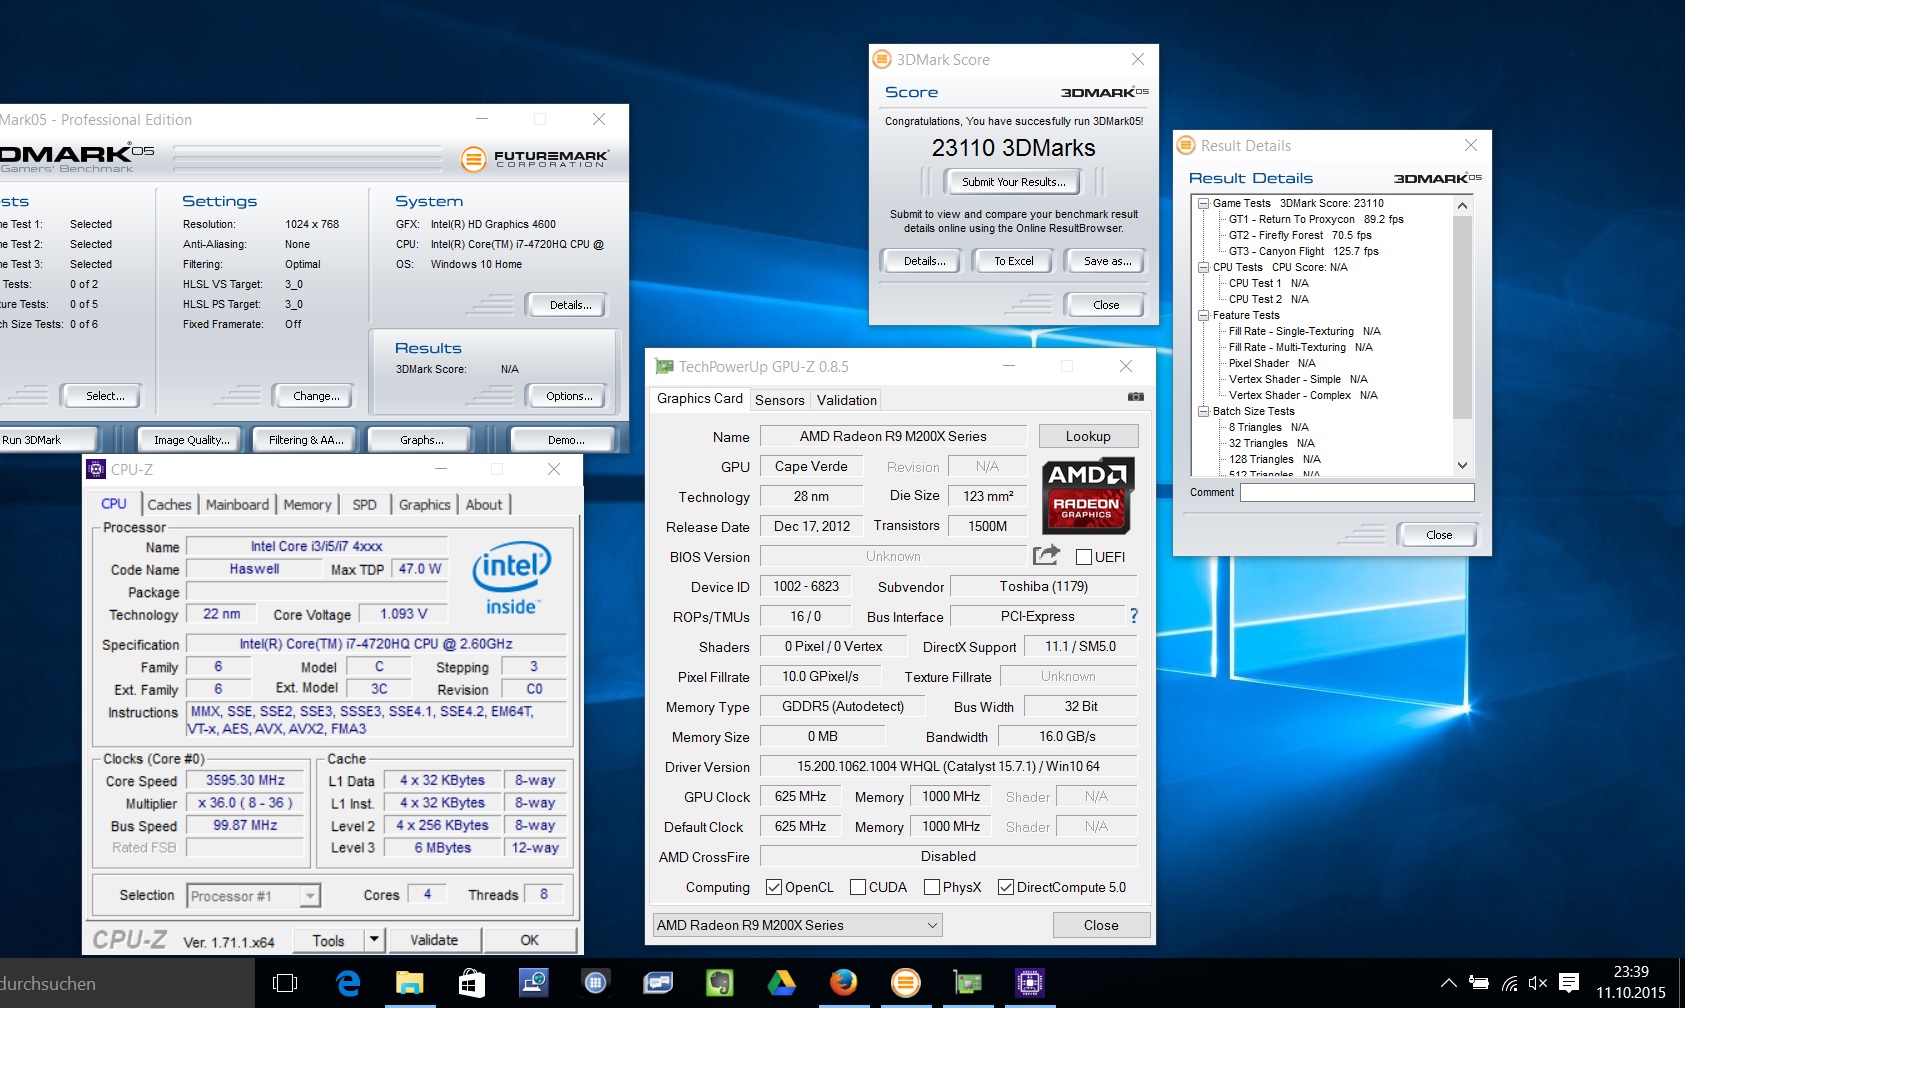Click the muted volume tray icon
1920x1080 pixels.
[1538, 983]
